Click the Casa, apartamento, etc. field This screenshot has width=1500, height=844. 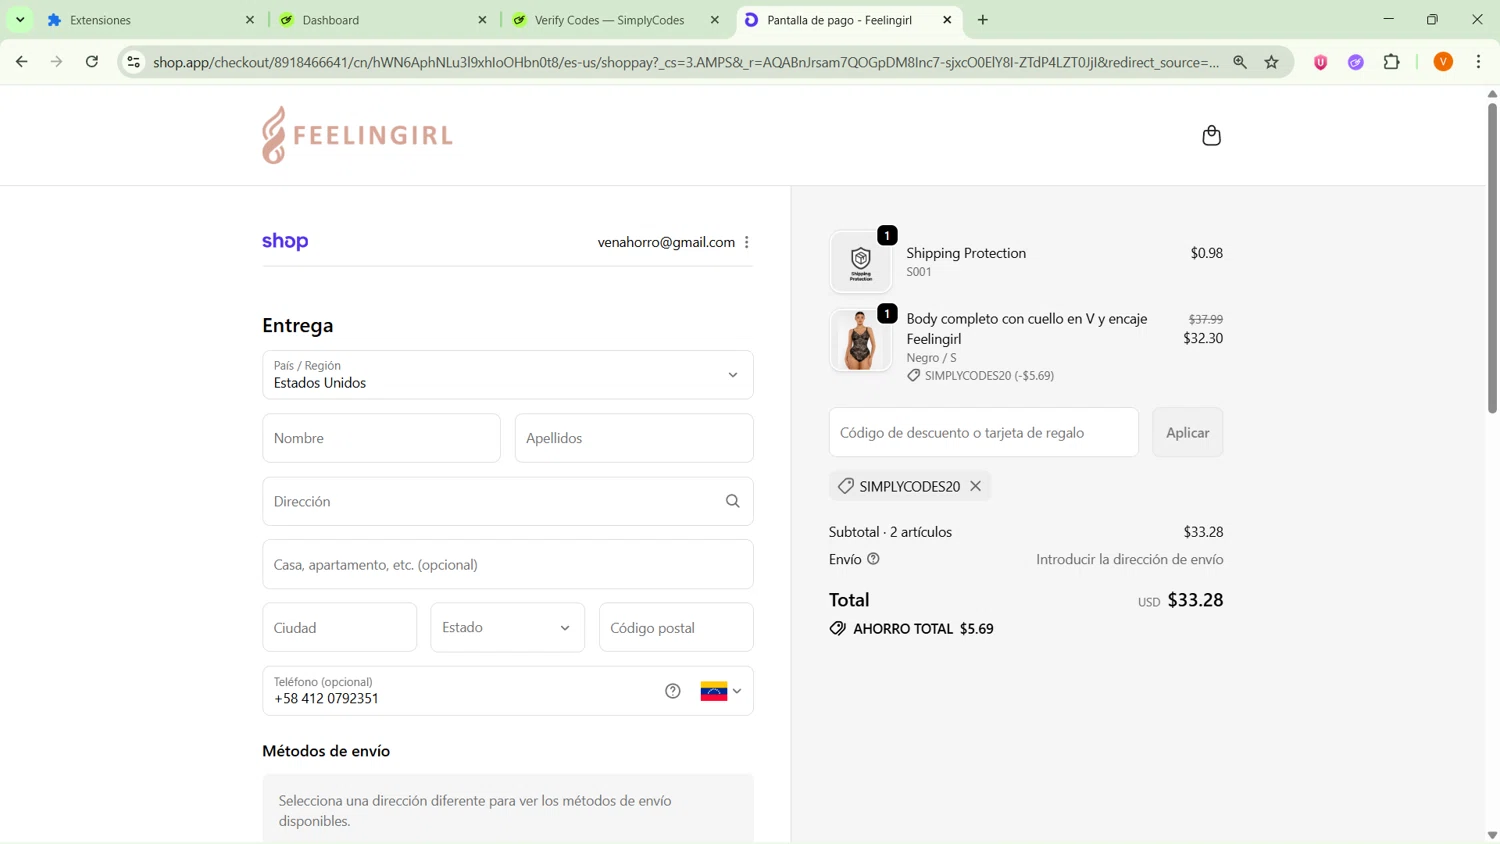pyautogui.click(x=508, y=565)
